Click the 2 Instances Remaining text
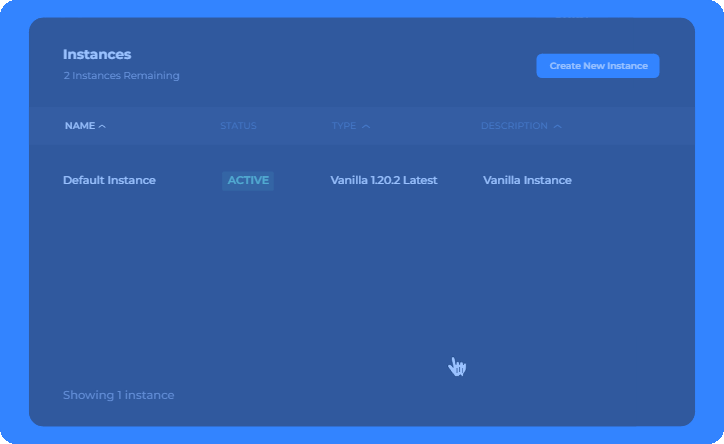Image resolution: width=724 pixels, height=444 pixels. (x=121, y=75)
